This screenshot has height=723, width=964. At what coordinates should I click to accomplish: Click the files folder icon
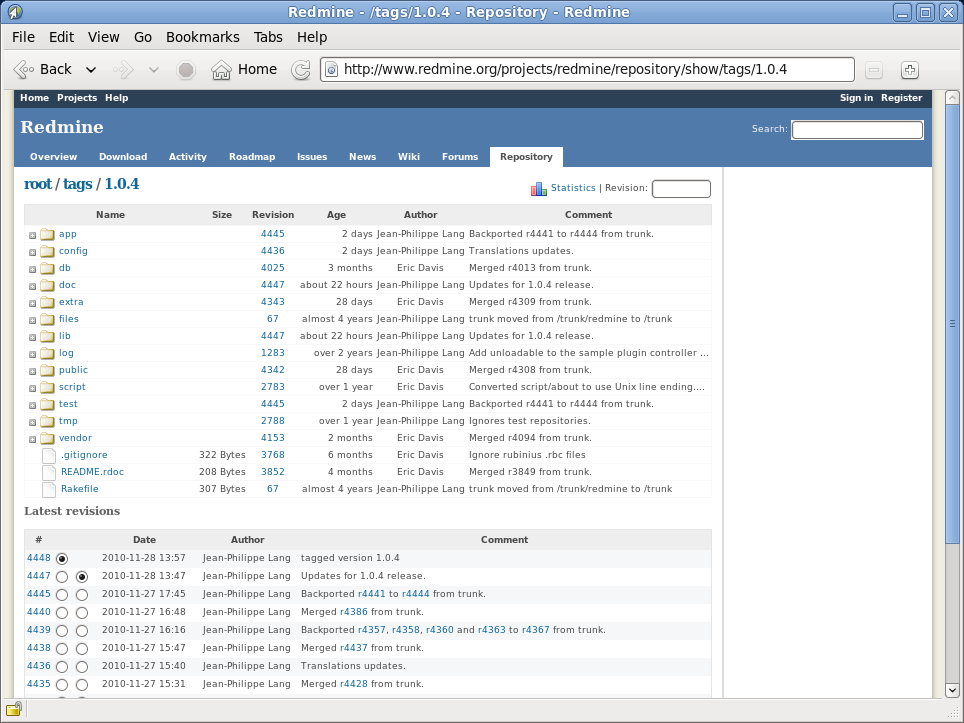pyautogui.click(x=47, y=319)
